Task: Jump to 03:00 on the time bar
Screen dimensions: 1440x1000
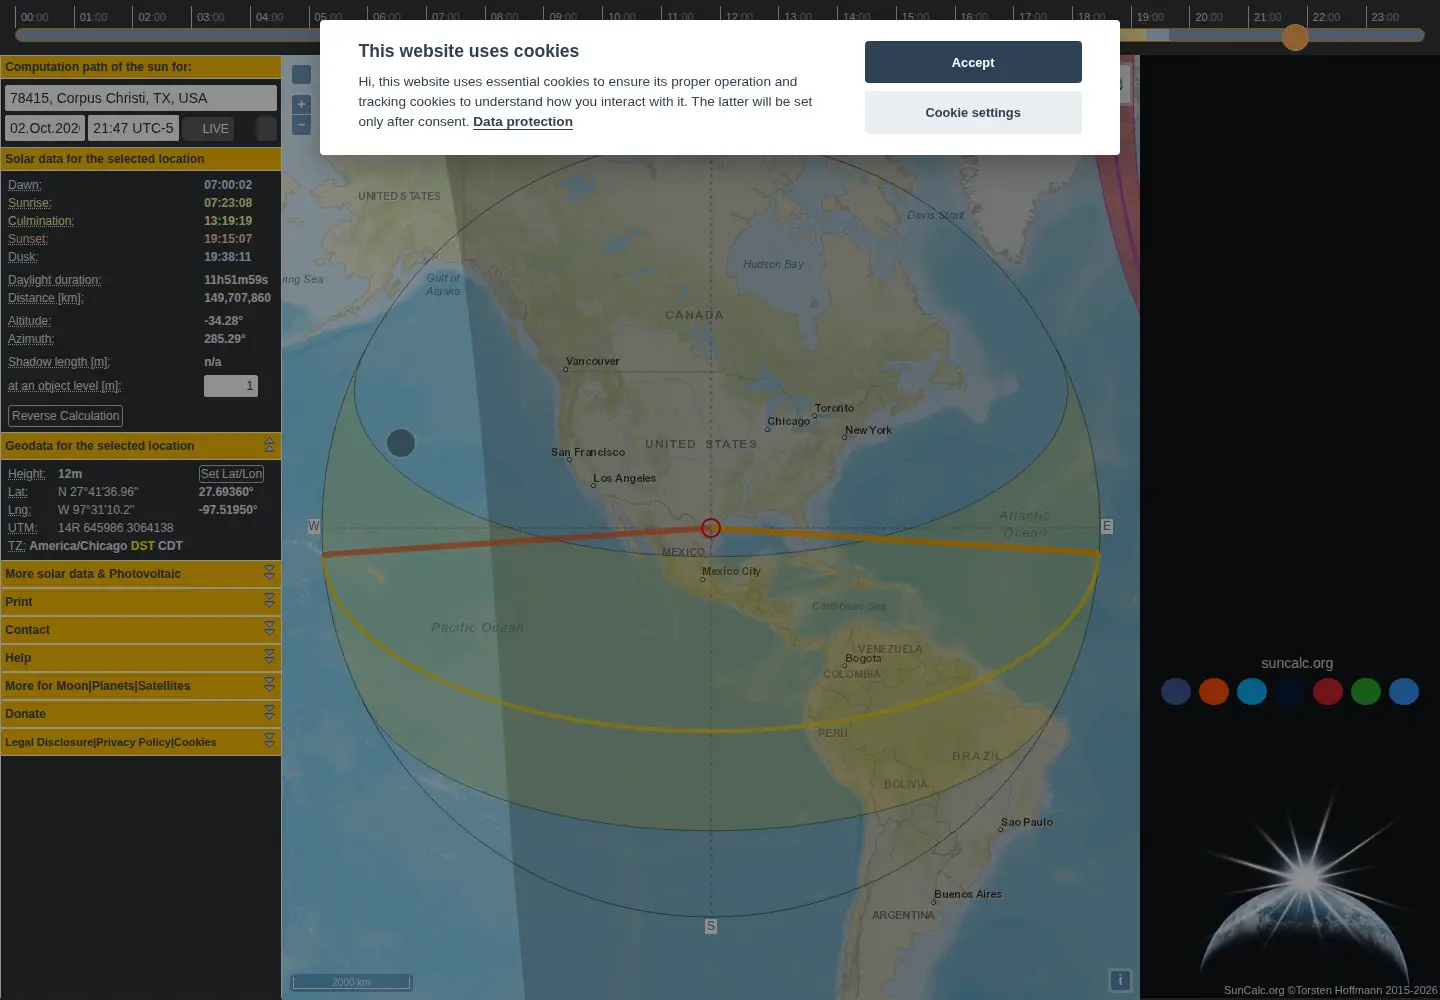Action: click(x=210, y=17)
